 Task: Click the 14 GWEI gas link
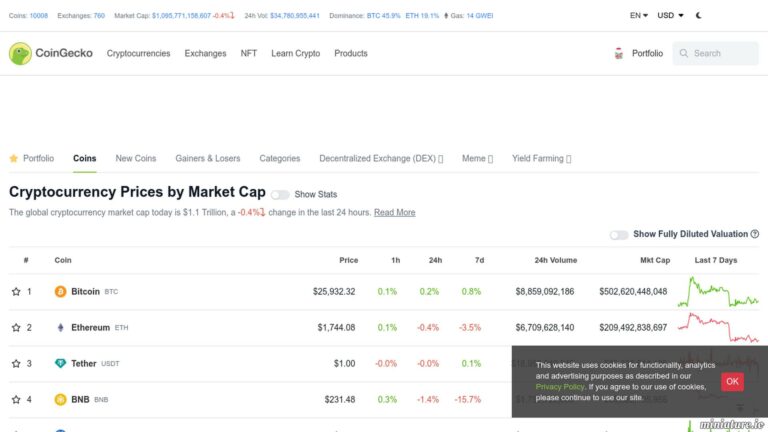[480, 16]
